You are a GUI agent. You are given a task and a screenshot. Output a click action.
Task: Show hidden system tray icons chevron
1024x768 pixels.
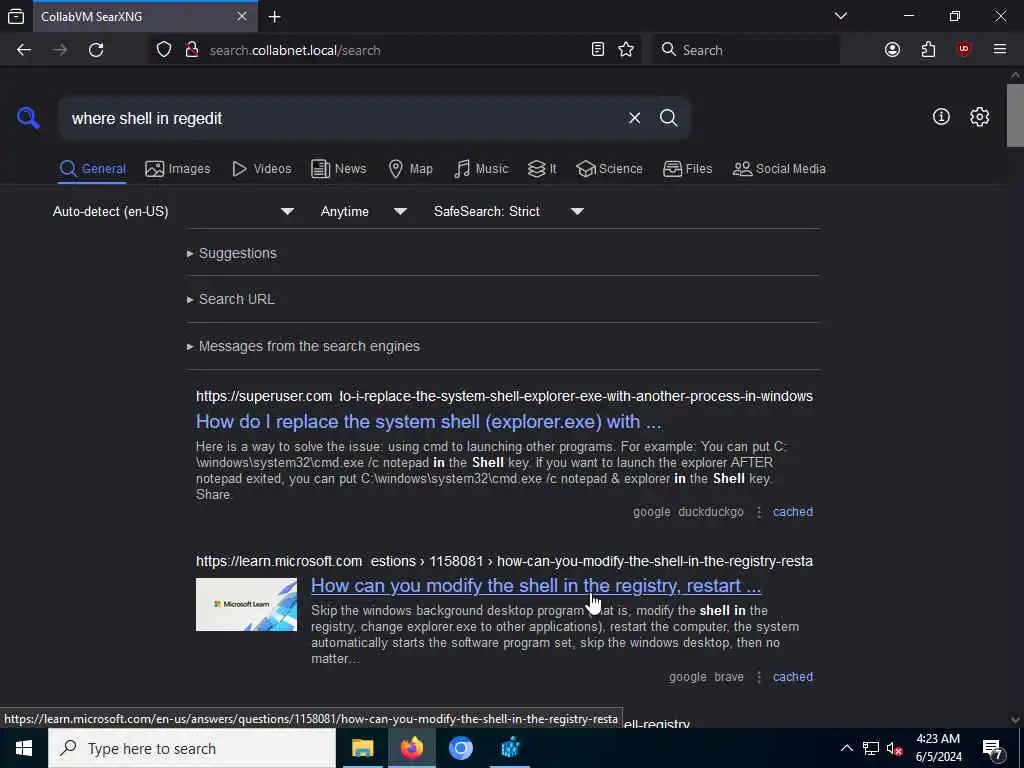pyautogui.click(x=846, y=748)
